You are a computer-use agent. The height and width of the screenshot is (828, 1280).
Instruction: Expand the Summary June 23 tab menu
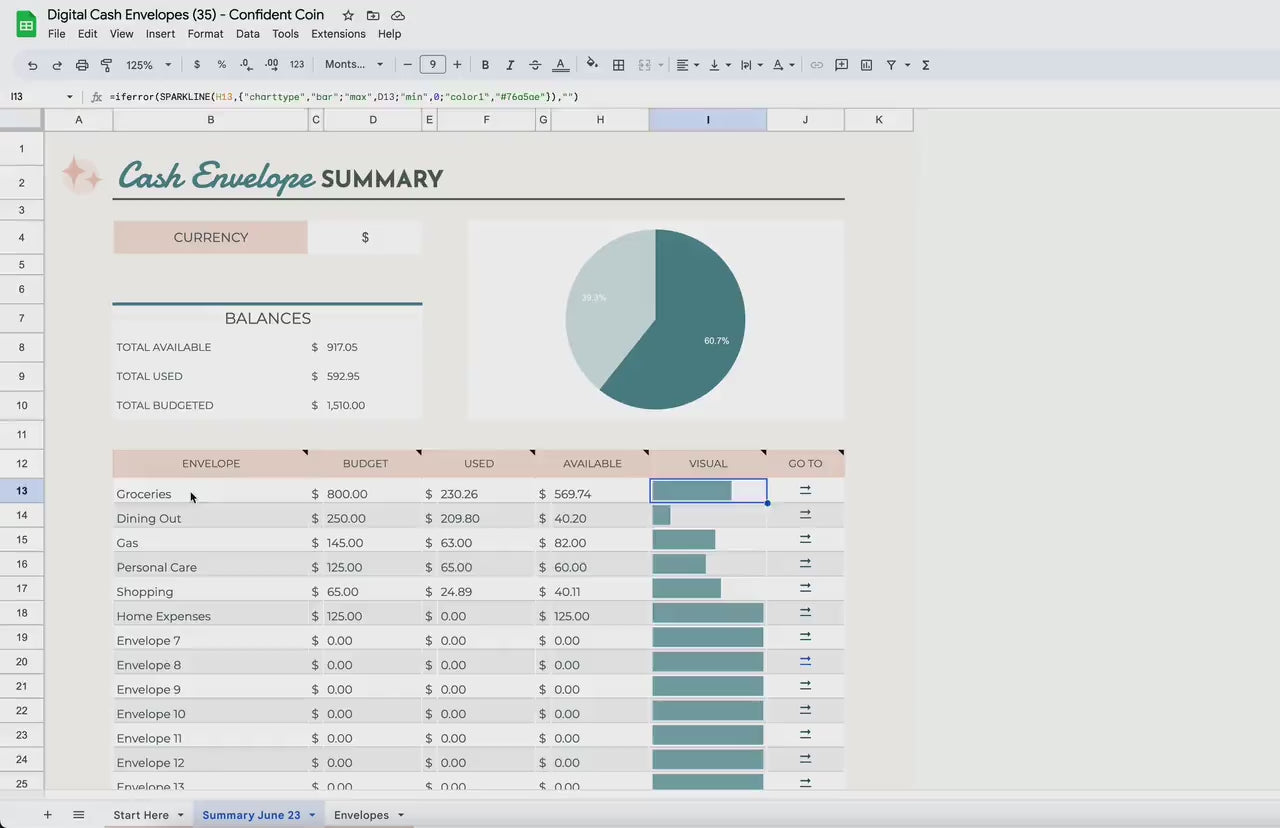tap(312, 815)
